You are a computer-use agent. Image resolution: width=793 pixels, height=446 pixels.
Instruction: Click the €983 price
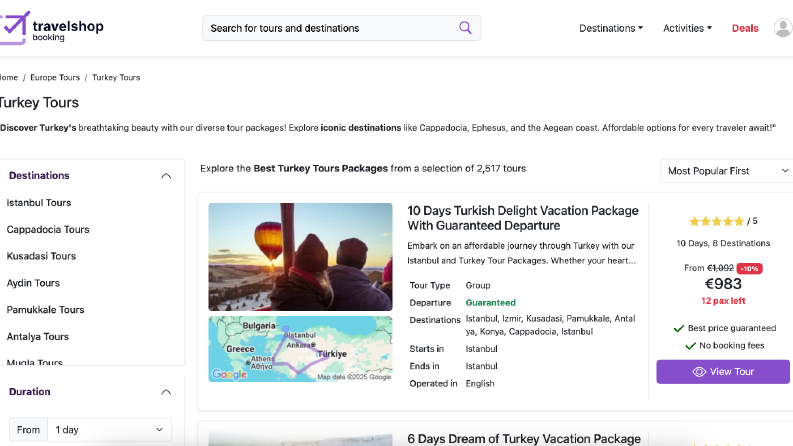(723, 284)
